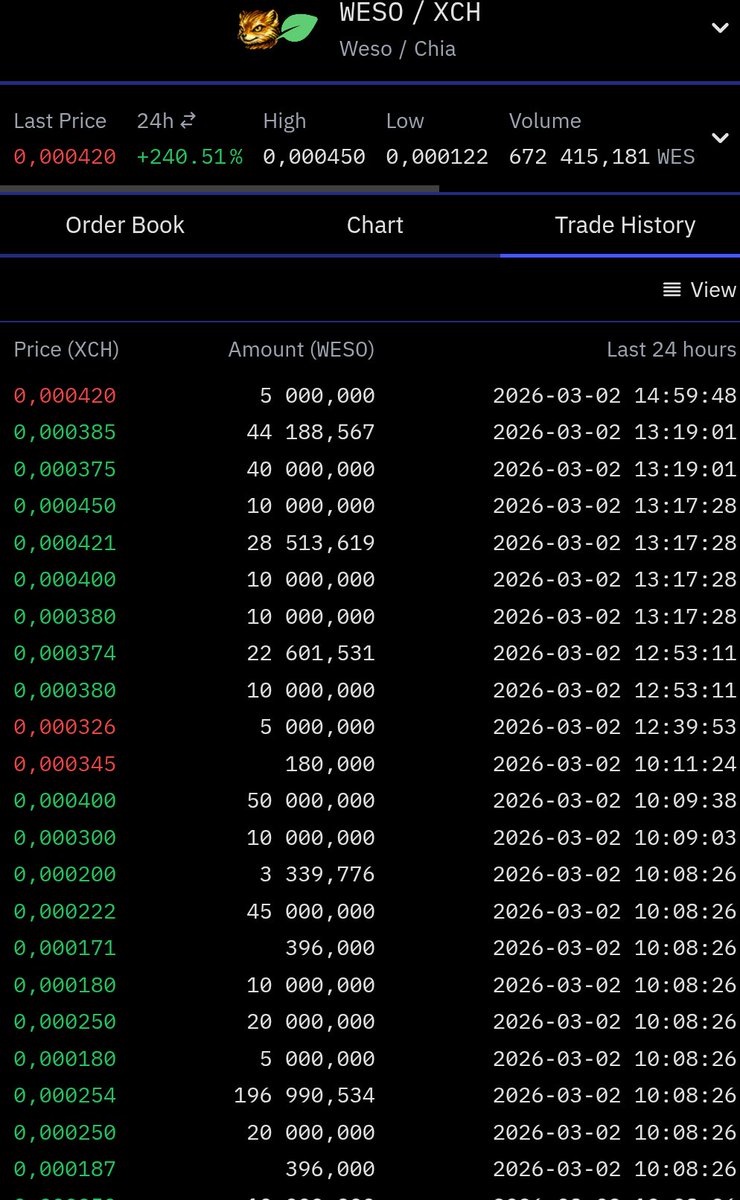Viewport: 740px width, 1200px height.
Task: Select the Trade History tab
Action: 625,225
